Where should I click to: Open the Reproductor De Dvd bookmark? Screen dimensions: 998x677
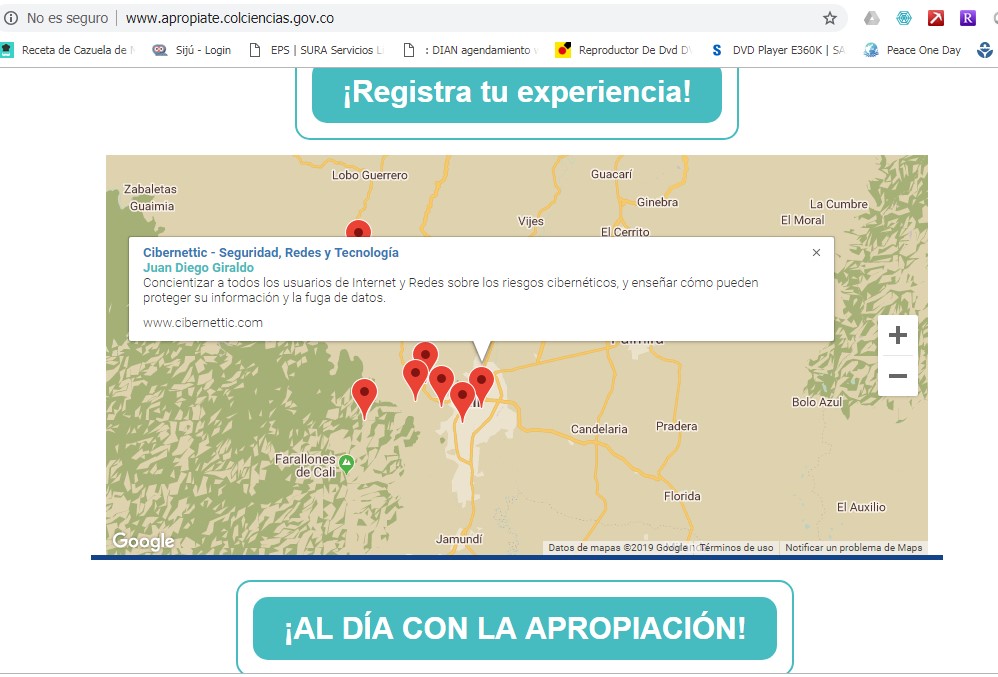623,50
